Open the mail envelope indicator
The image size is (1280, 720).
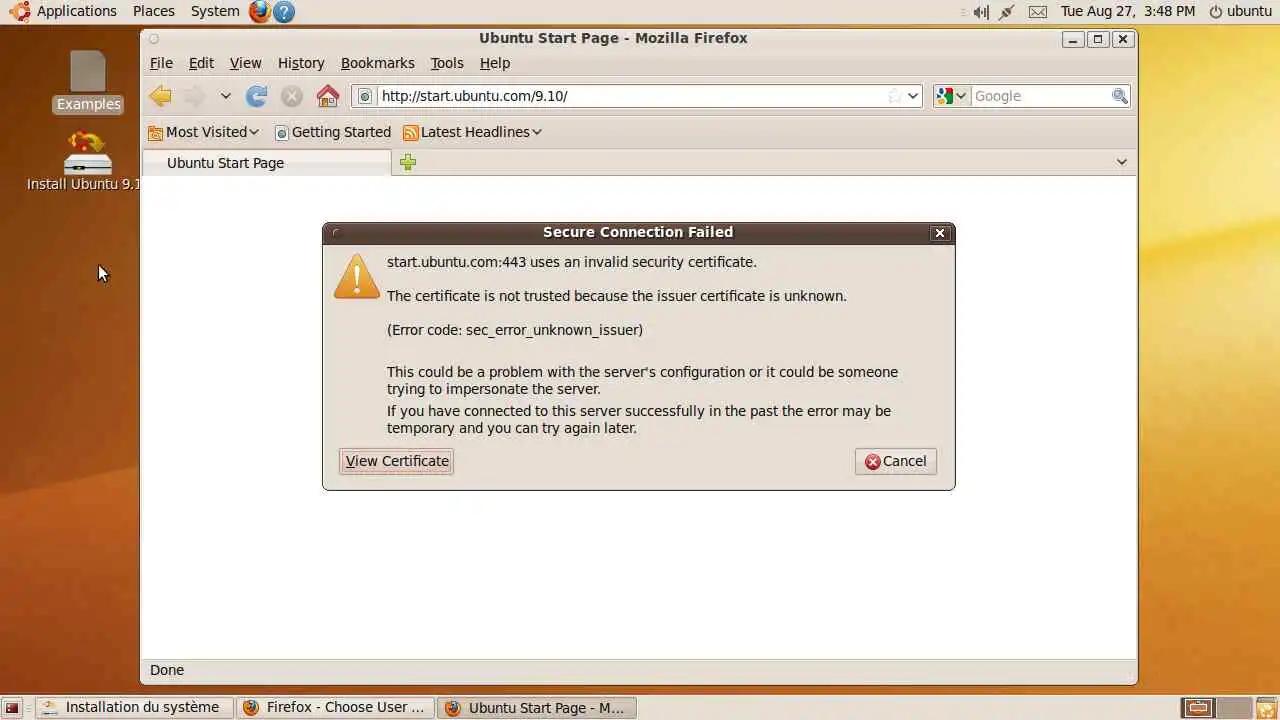coord(1038,11)
